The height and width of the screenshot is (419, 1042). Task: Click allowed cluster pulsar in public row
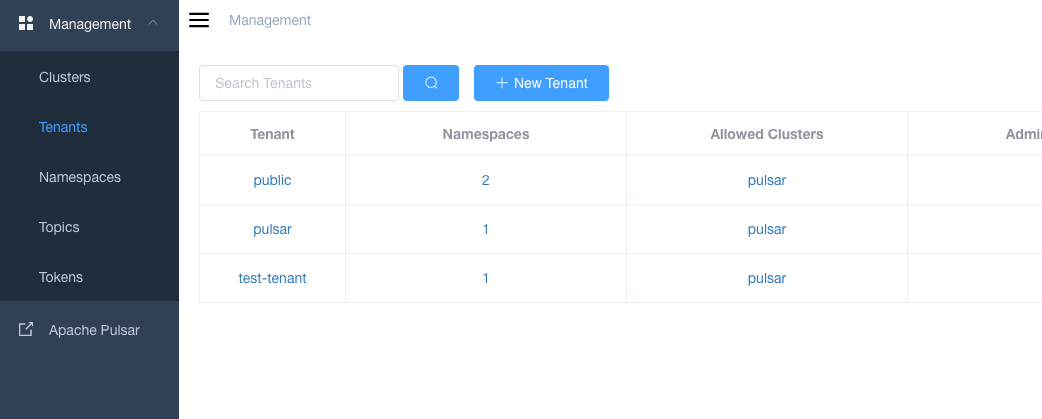(x=767, y=180)
